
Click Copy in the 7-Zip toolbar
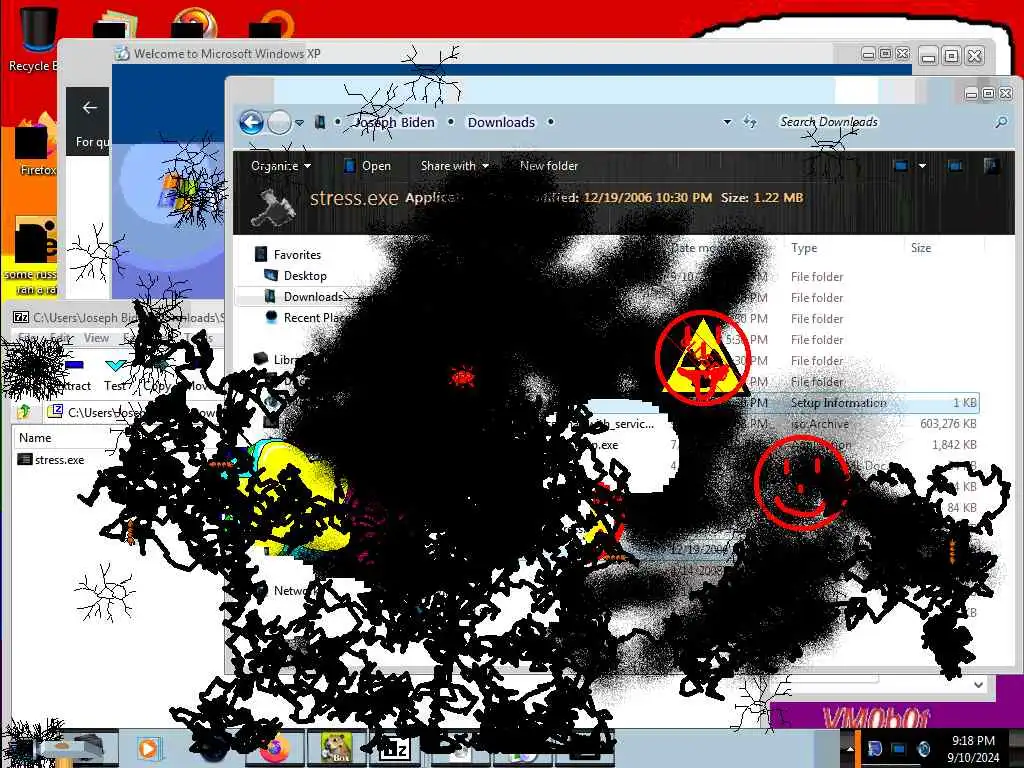[155, 376]
